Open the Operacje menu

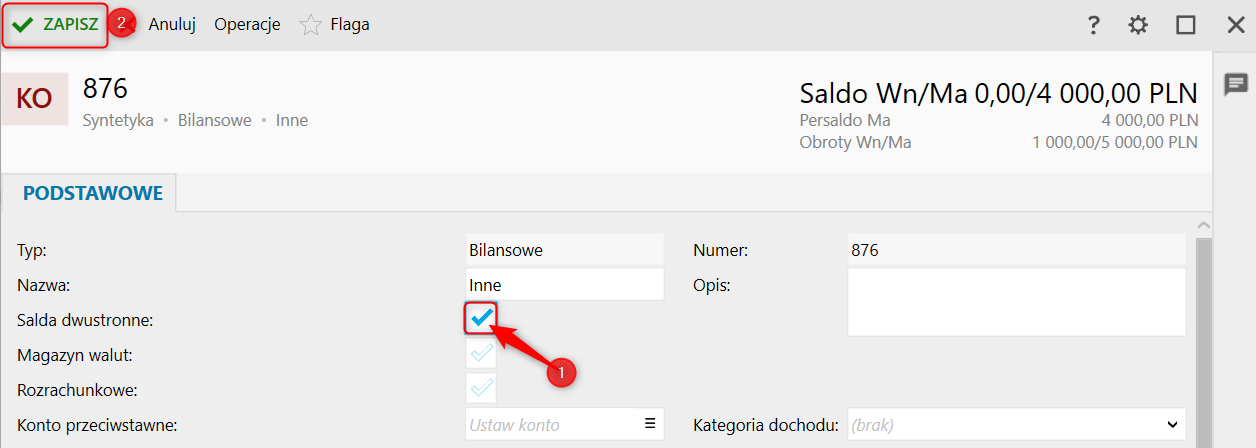247,24
